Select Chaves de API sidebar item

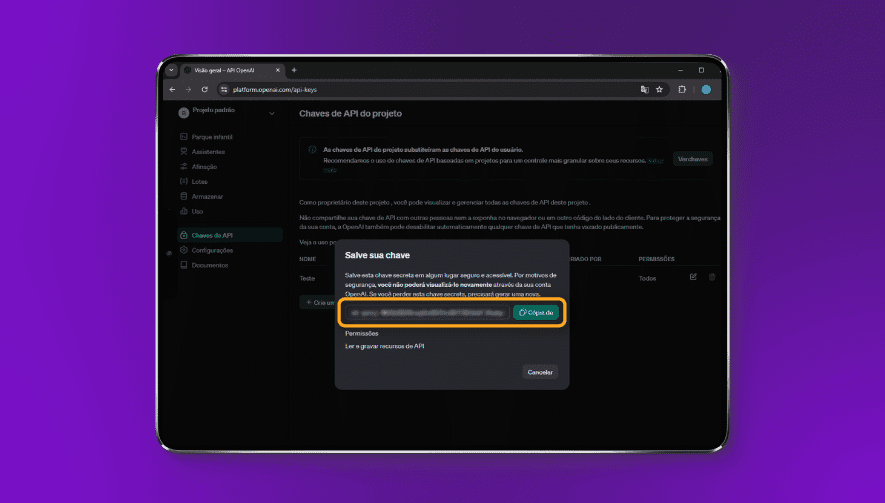230,235
